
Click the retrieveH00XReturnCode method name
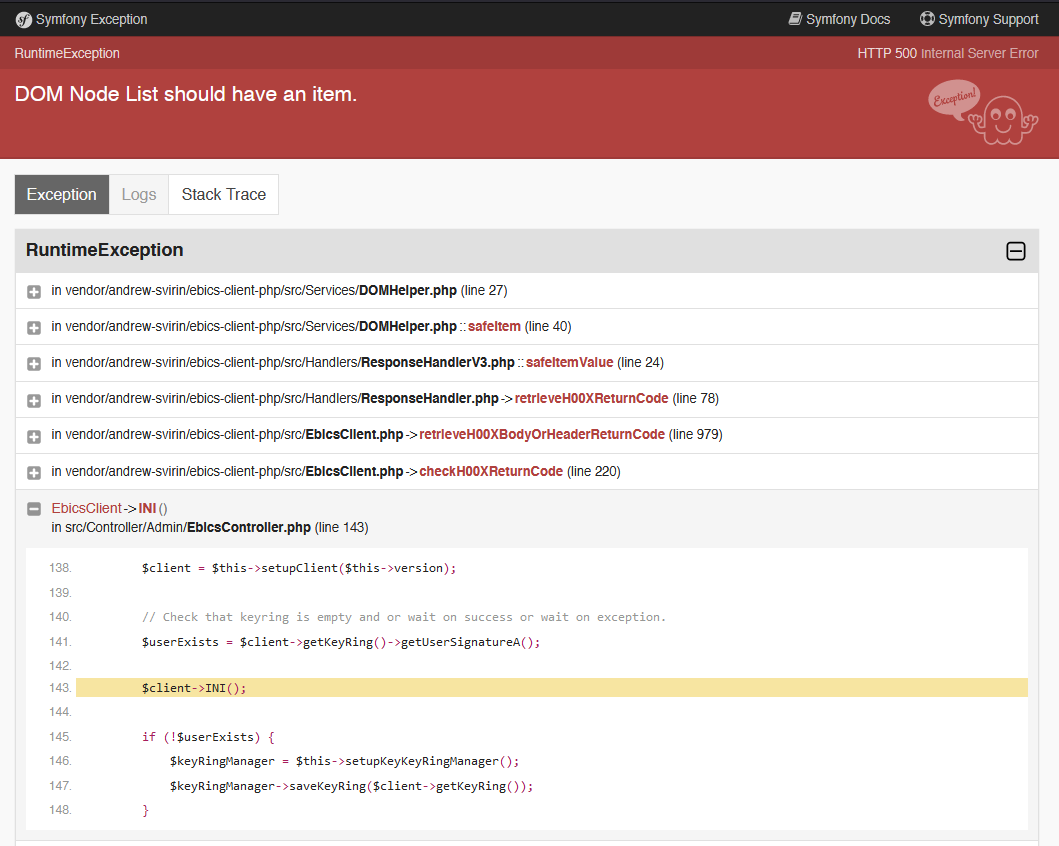click(591, 398)
